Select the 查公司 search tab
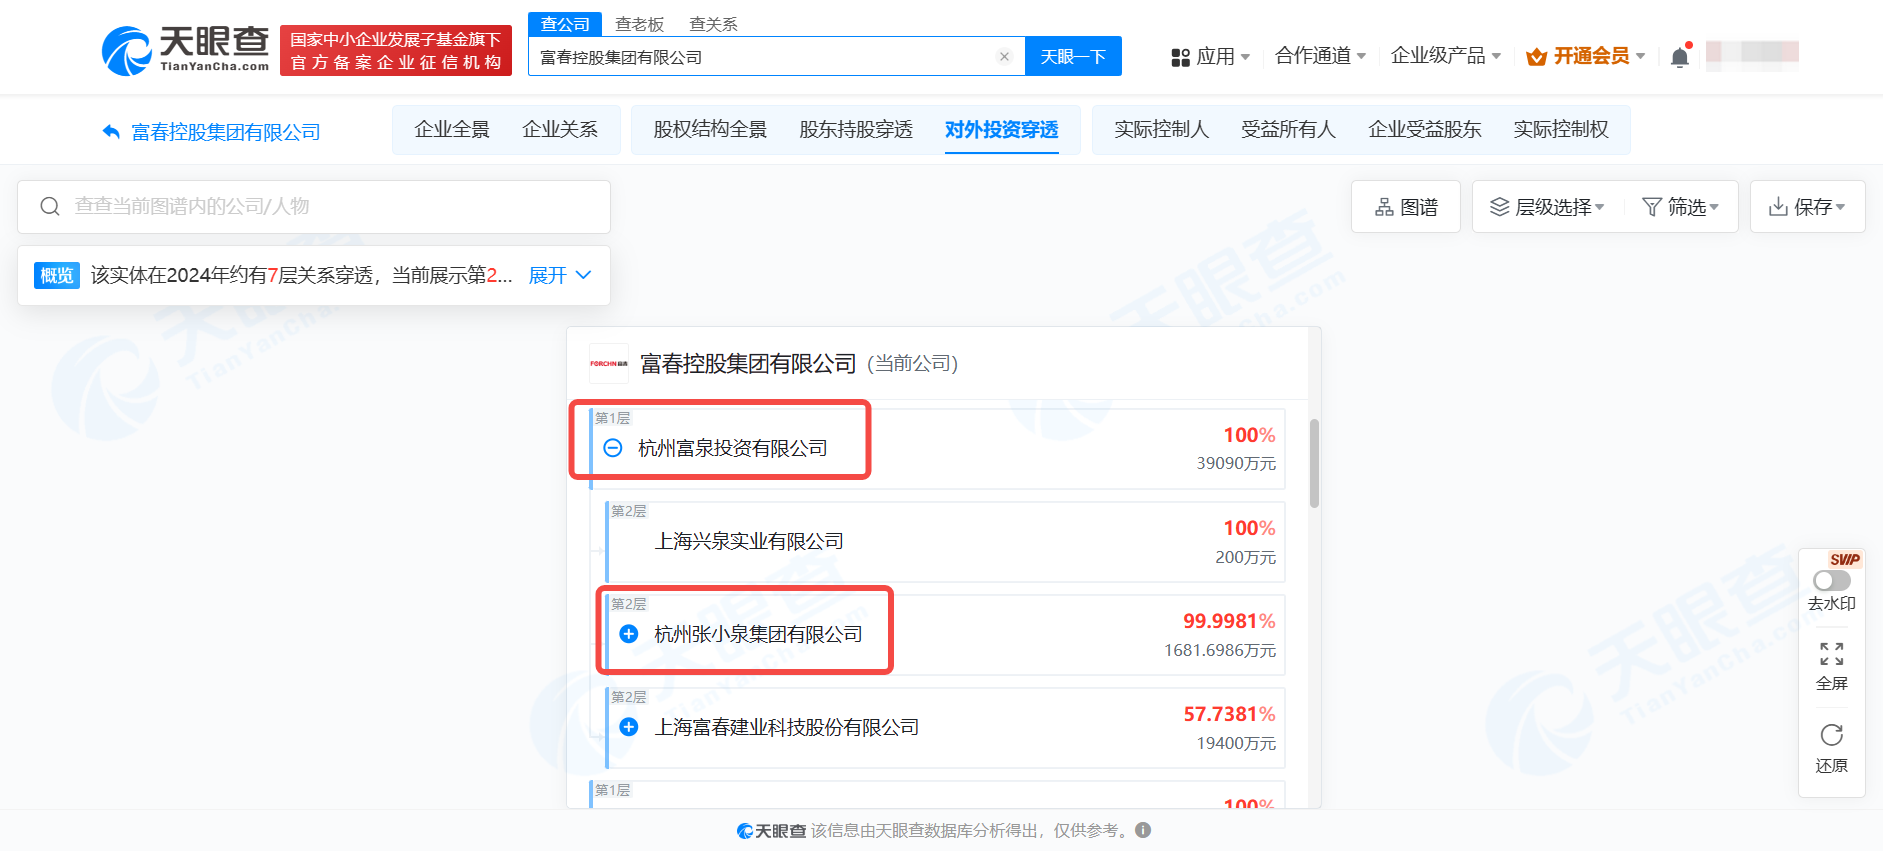Viewport: 1883px width, 851px height. pos(566,24)
